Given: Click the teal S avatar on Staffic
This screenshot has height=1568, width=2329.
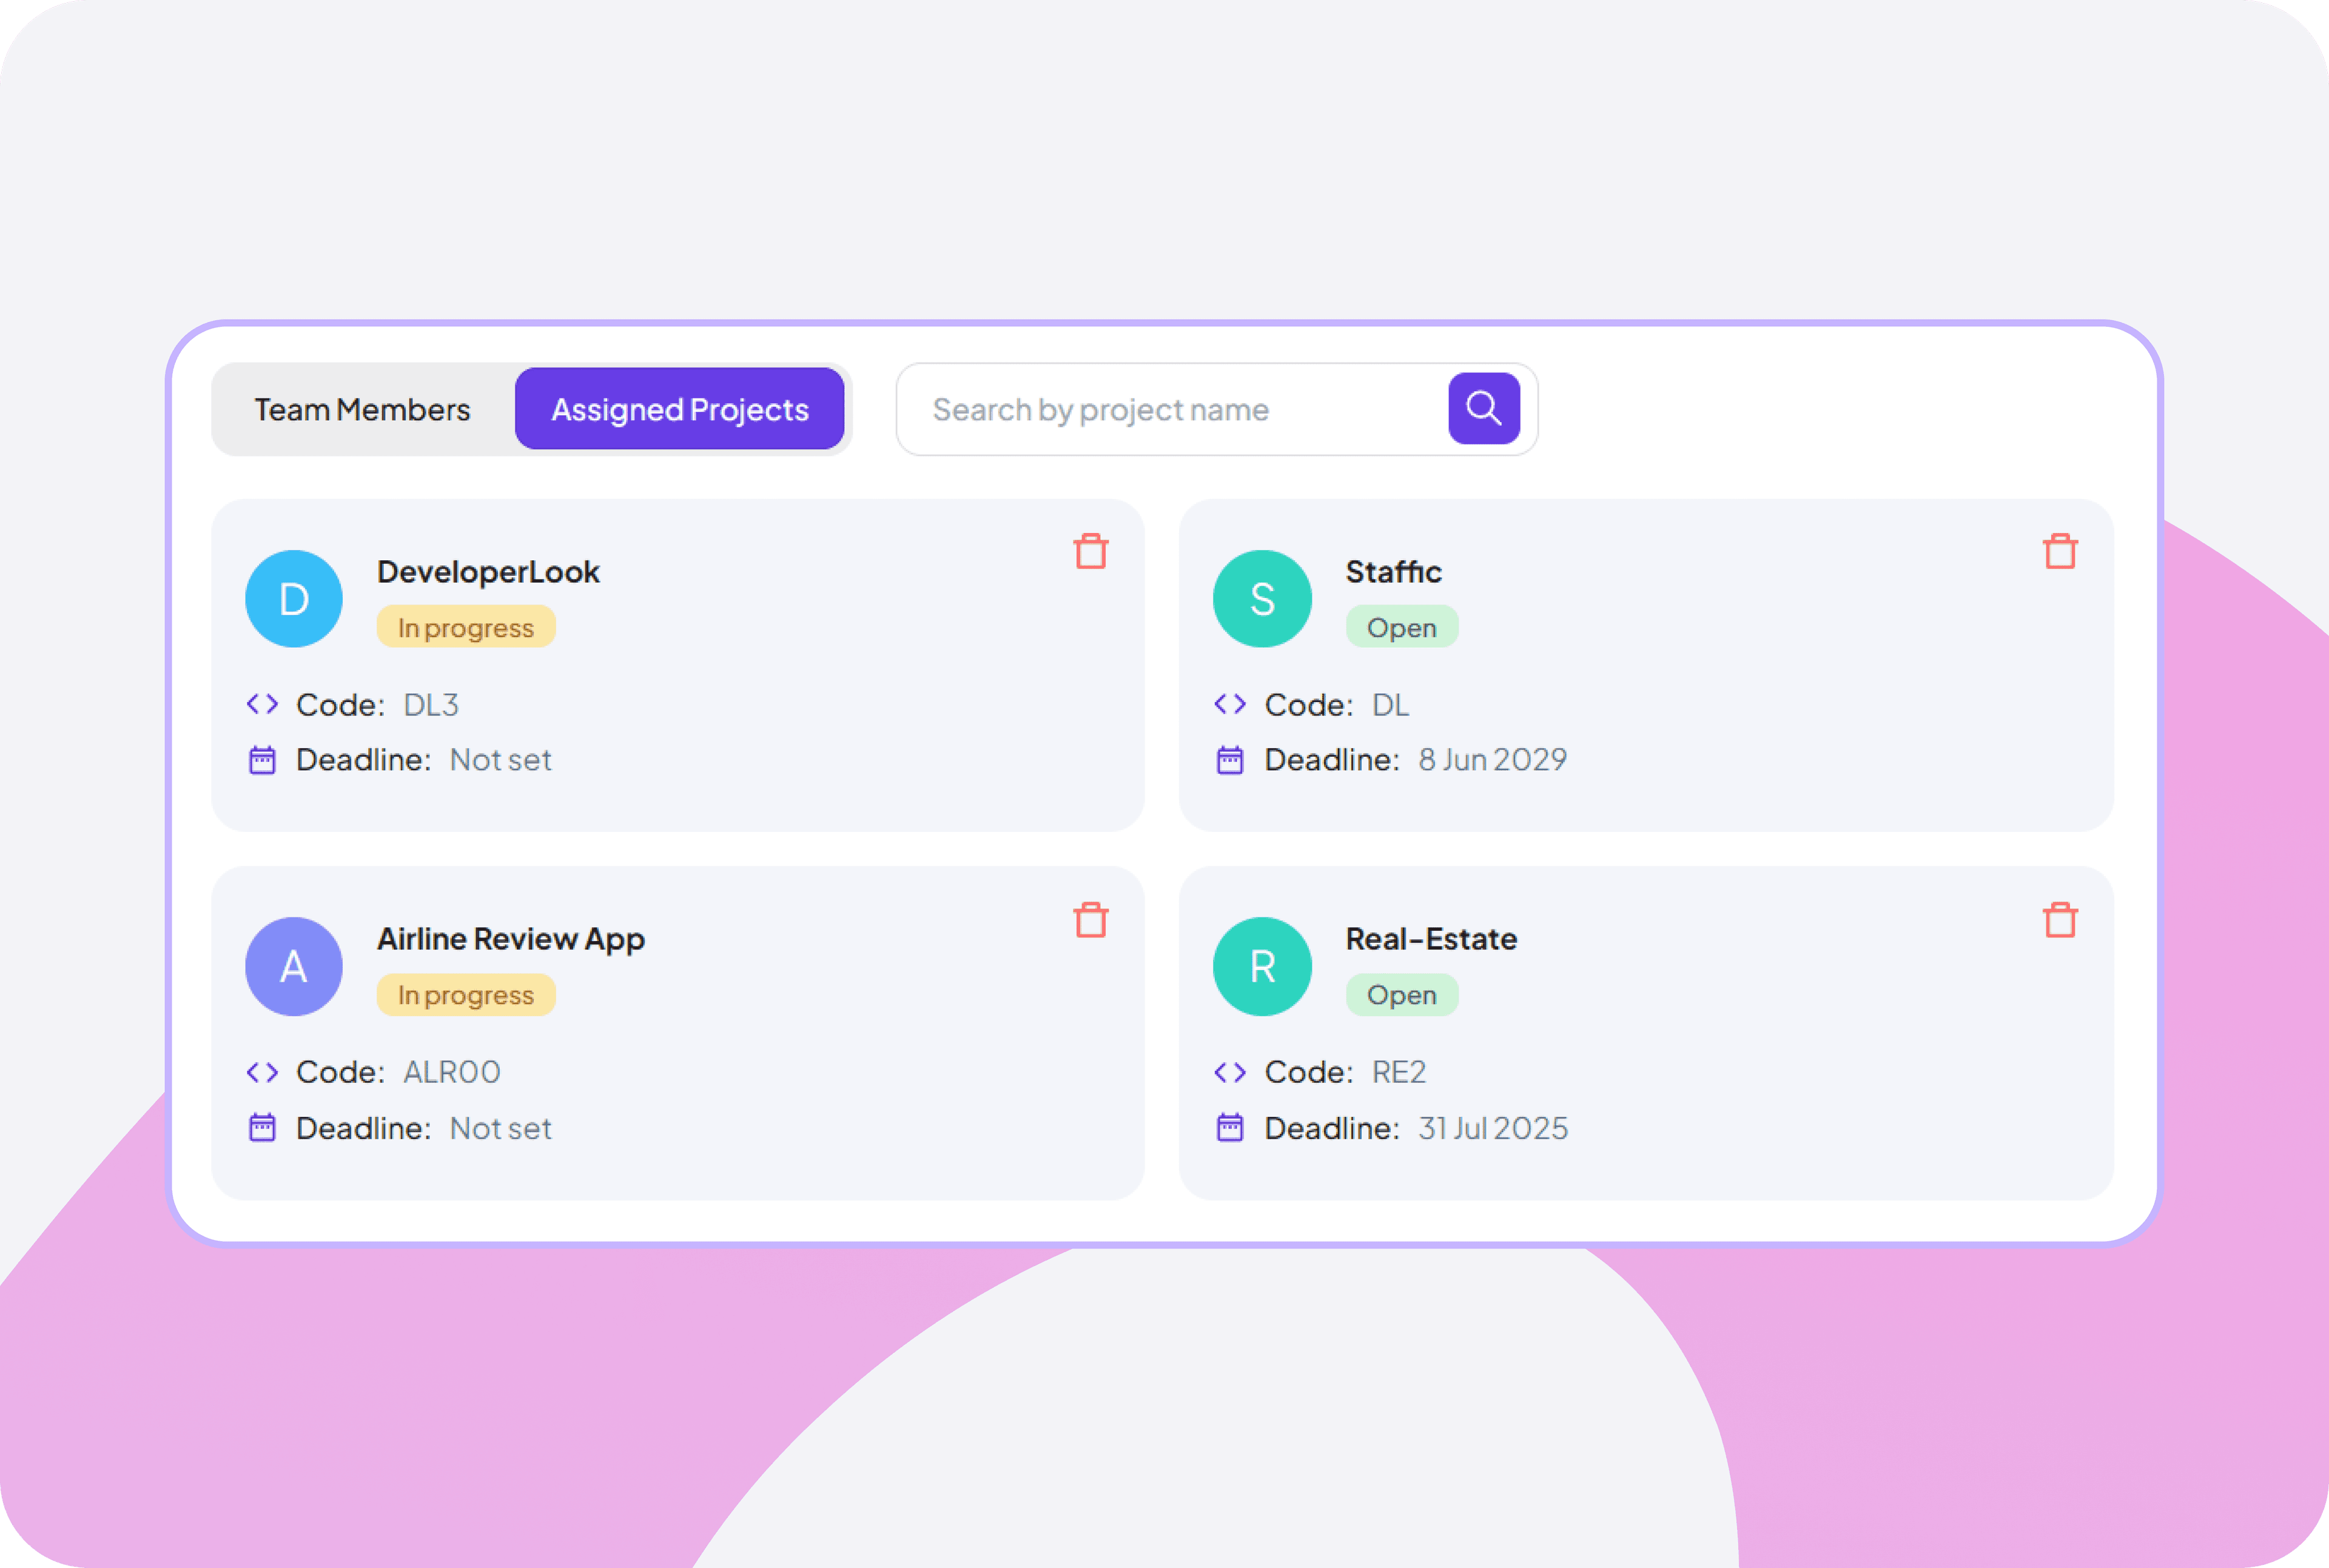Looking at the screenshot, I should pos(1262,598).
